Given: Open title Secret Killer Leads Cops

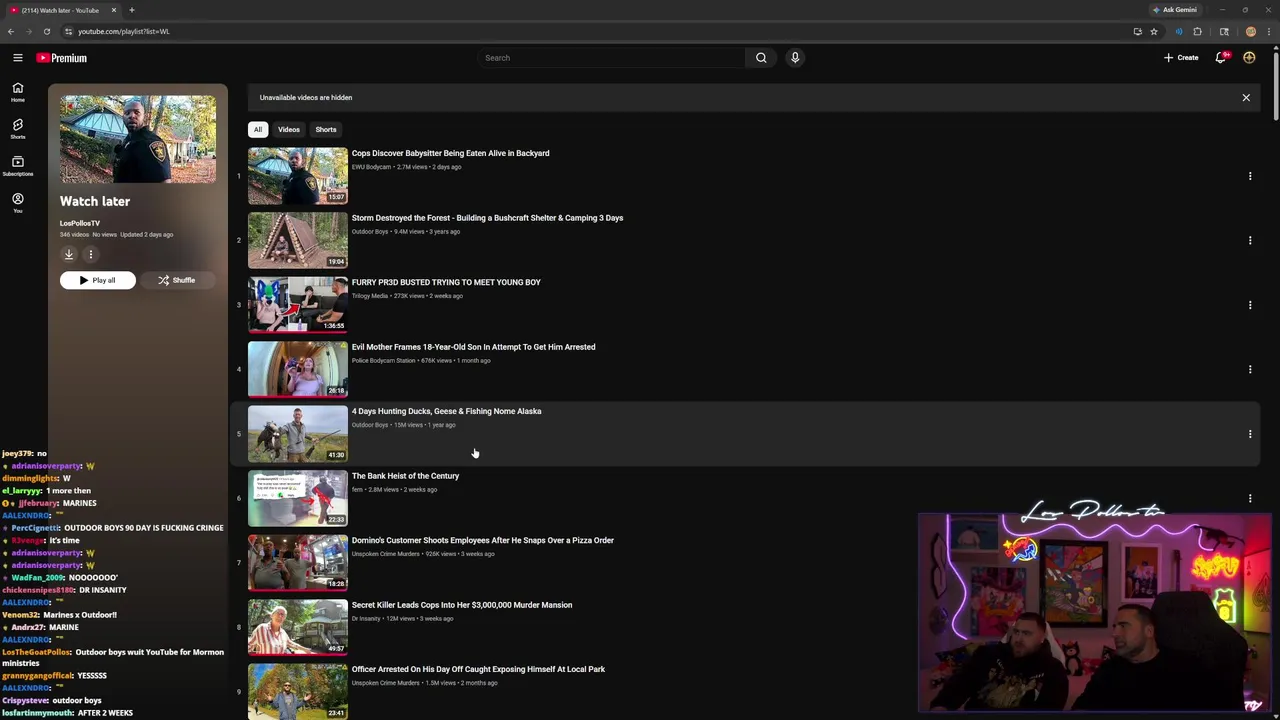Looking at the screenshot, I should tap(462, 605).
